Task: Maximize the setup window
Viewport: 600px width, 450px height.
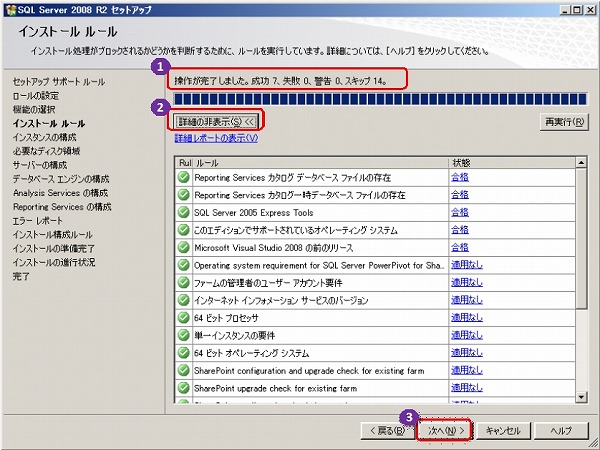Action: [577, 10]
